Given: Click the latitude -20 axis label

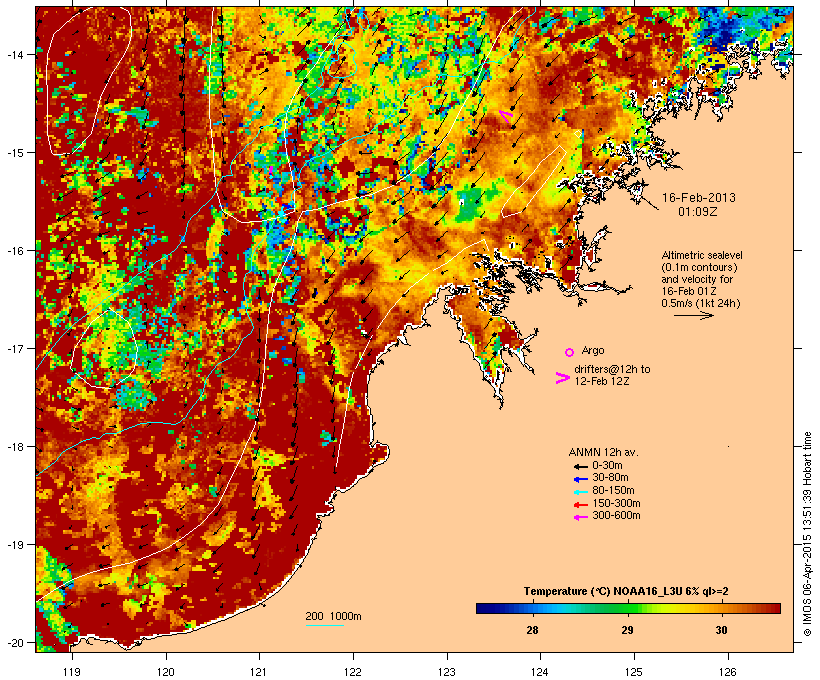Looking at the screenshot, I should [x=14, y=642].
